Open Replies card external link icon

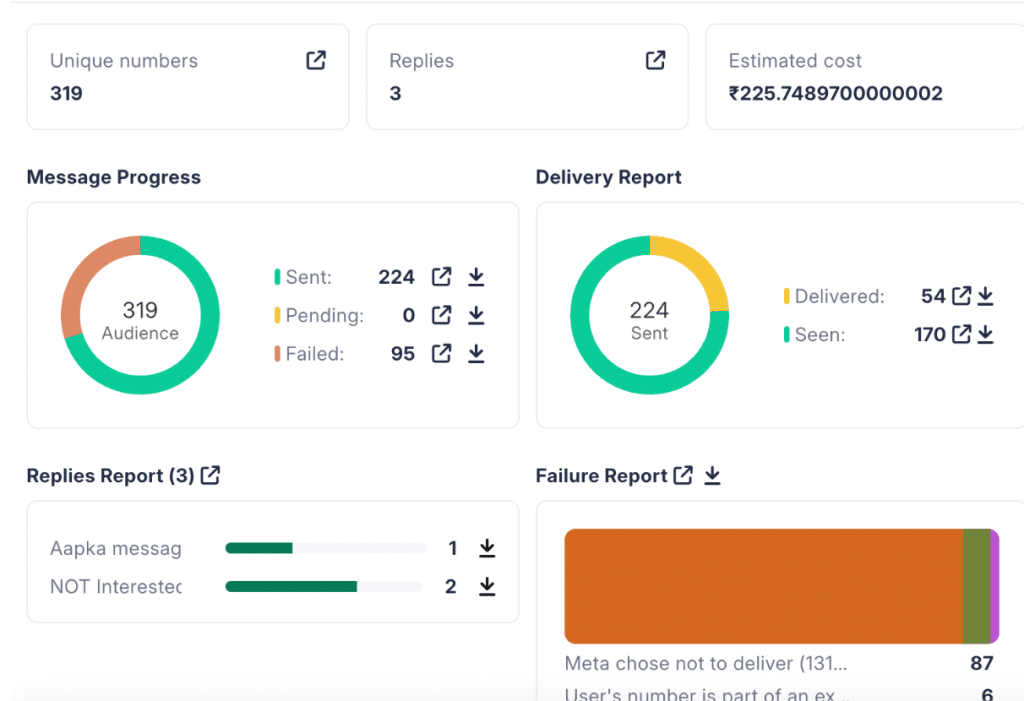pyautogui.click(x=655, y=60)
